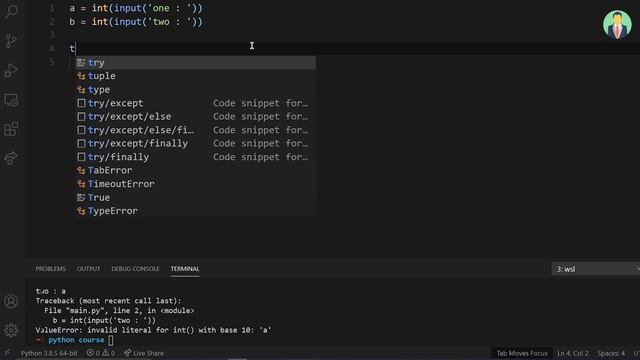Click 'Tab Moves Focus' status indicator

(522, 353)
